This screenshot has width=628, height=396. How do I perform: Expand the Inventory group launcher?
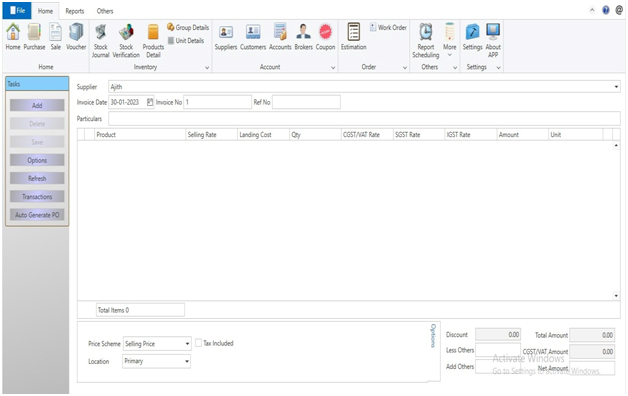tap(207, 68)
